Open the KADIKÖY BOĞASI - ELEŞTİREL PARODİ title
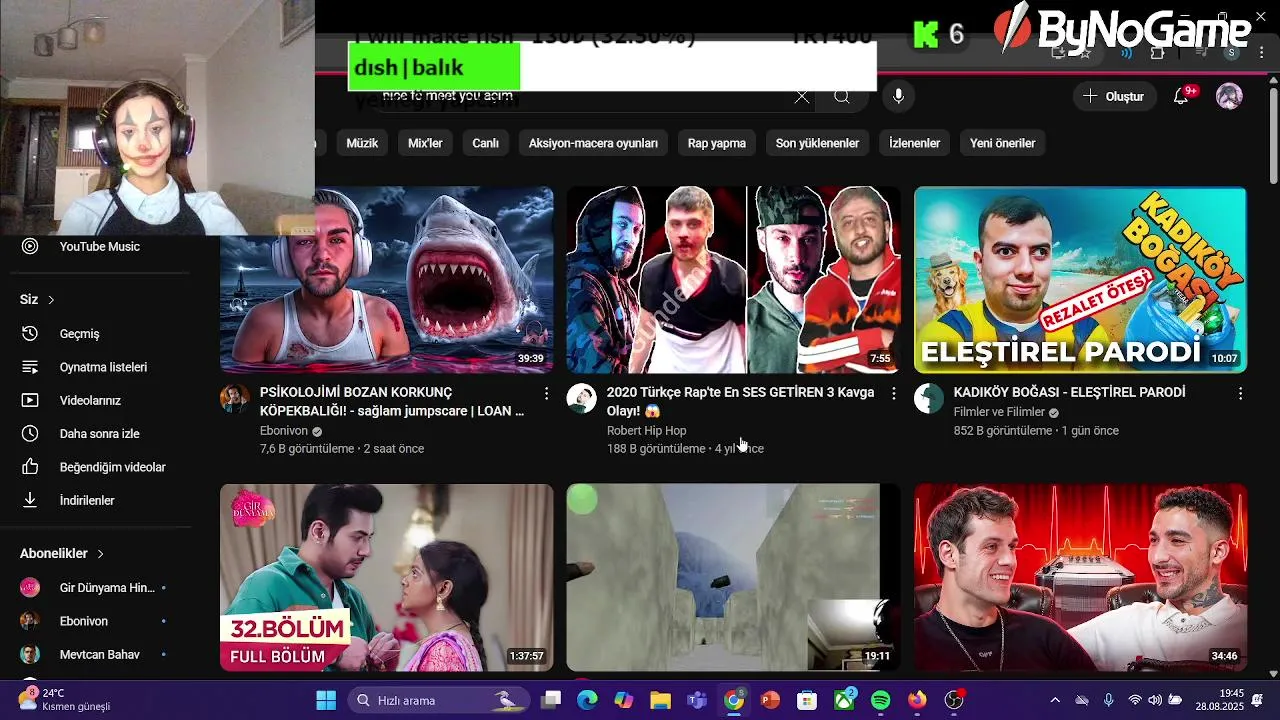This screenshot has width=1280, height=720. coord(1069,392)
